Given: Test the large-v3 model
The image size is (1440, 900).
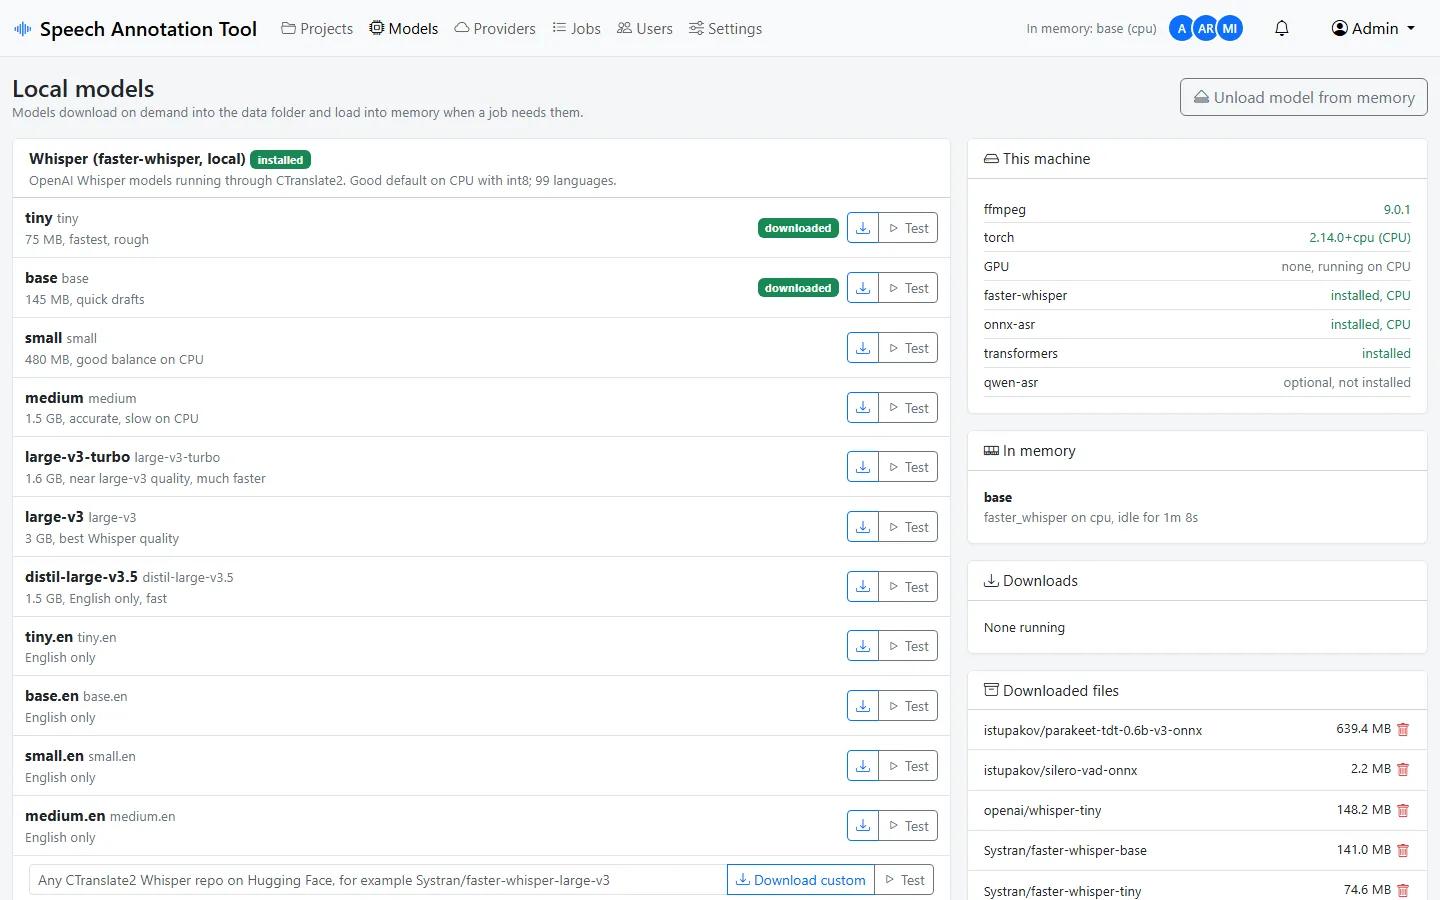Looking at the screenshot, I should point(908,527).
